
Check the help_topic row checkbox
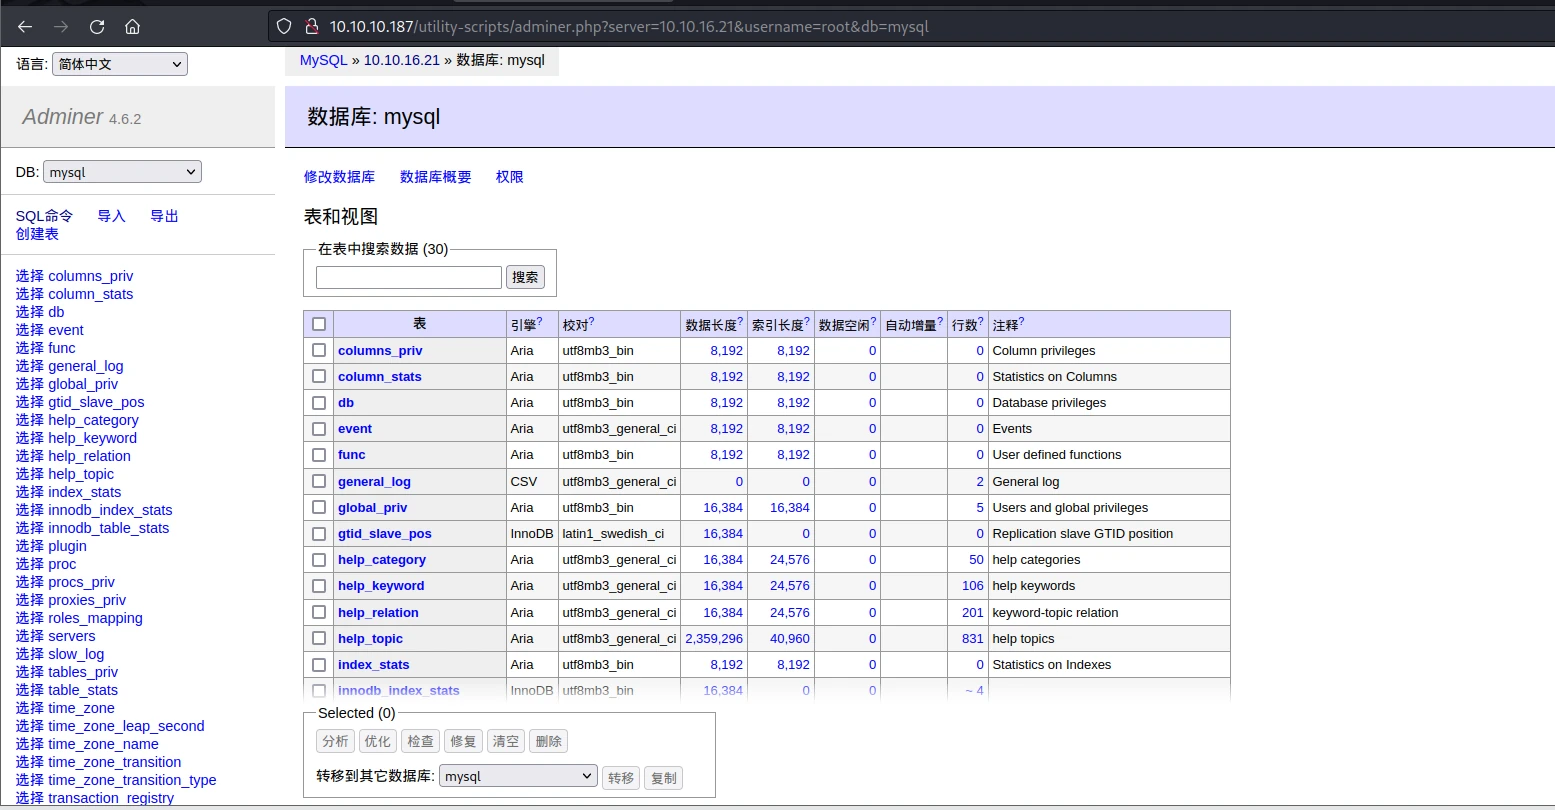click(319, 638)
